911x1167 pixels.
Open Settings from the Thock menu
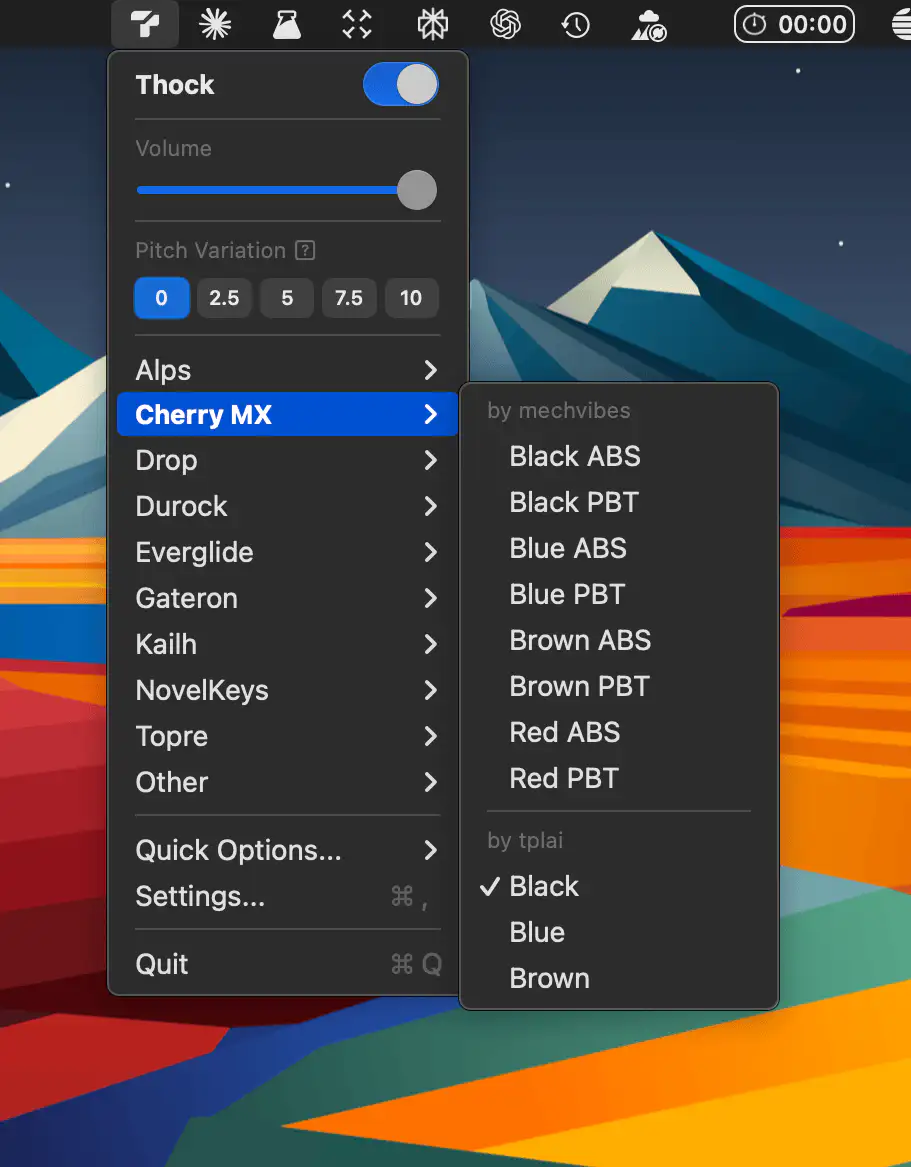click(200, 897)
